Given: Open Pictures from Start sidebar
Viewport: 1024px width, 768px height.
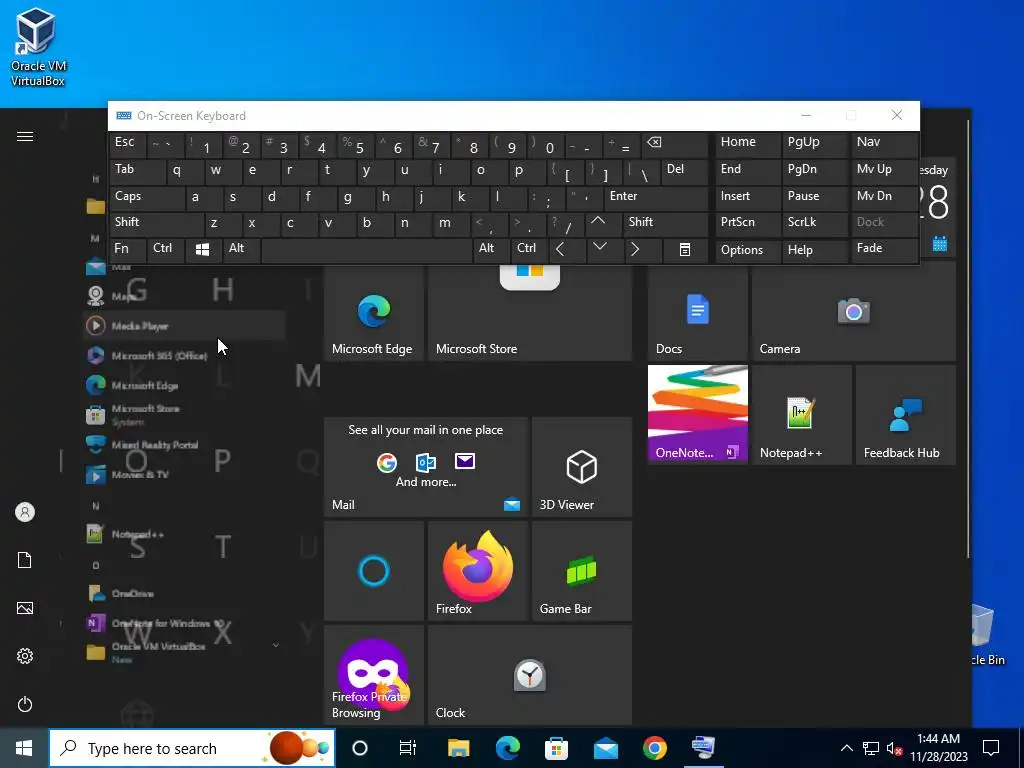Looking at the screenshot, I should pyautogui.click(x=25, y=608).
